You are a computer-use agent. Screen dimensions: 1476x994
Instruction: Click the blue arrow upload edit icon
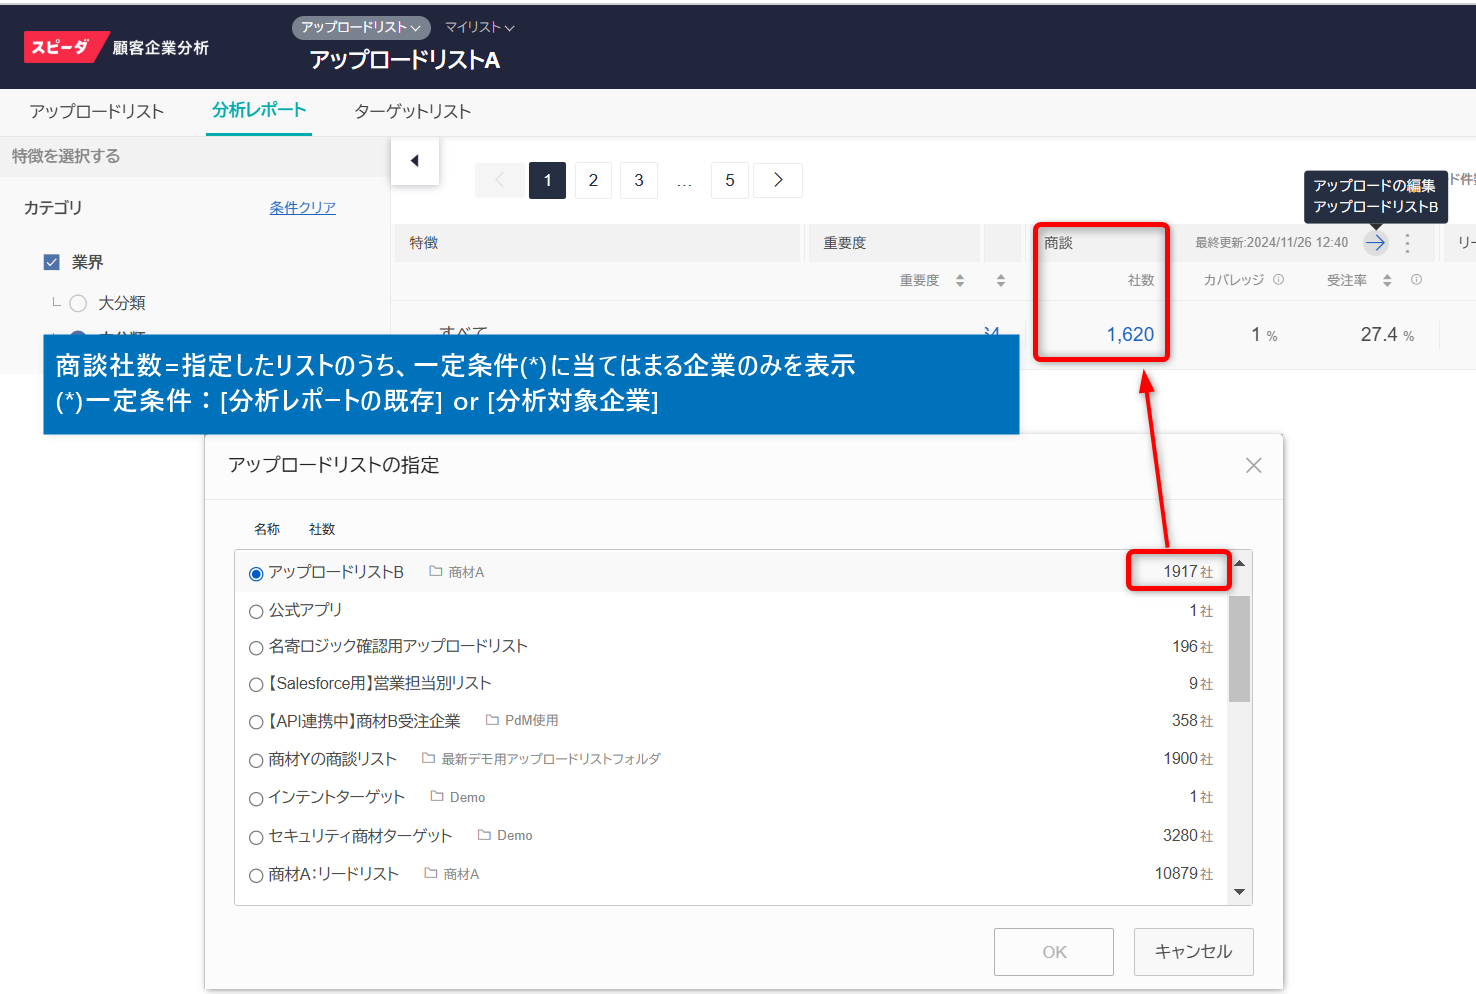pos(1376,242)
